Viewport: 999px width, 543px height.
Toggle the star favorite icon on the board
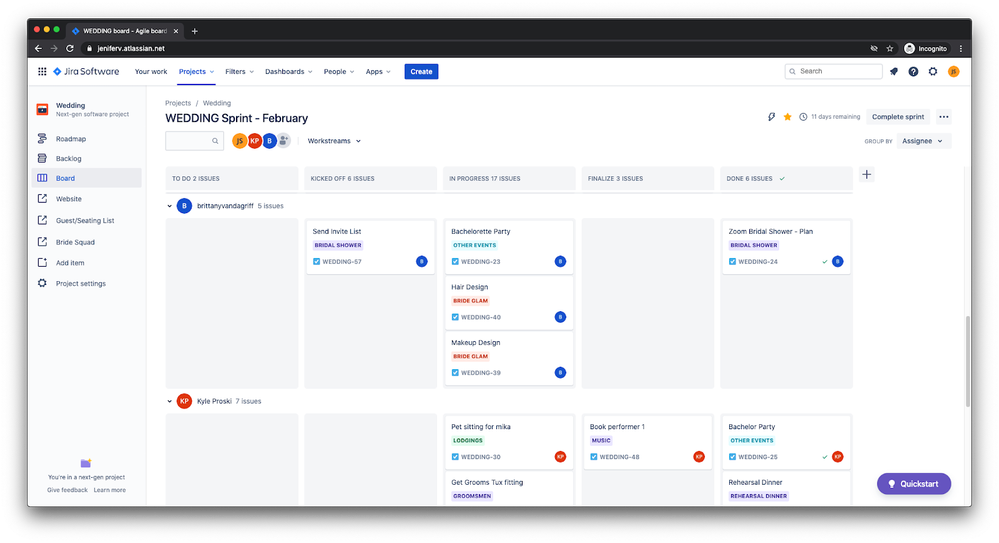[x=787, y=117]
